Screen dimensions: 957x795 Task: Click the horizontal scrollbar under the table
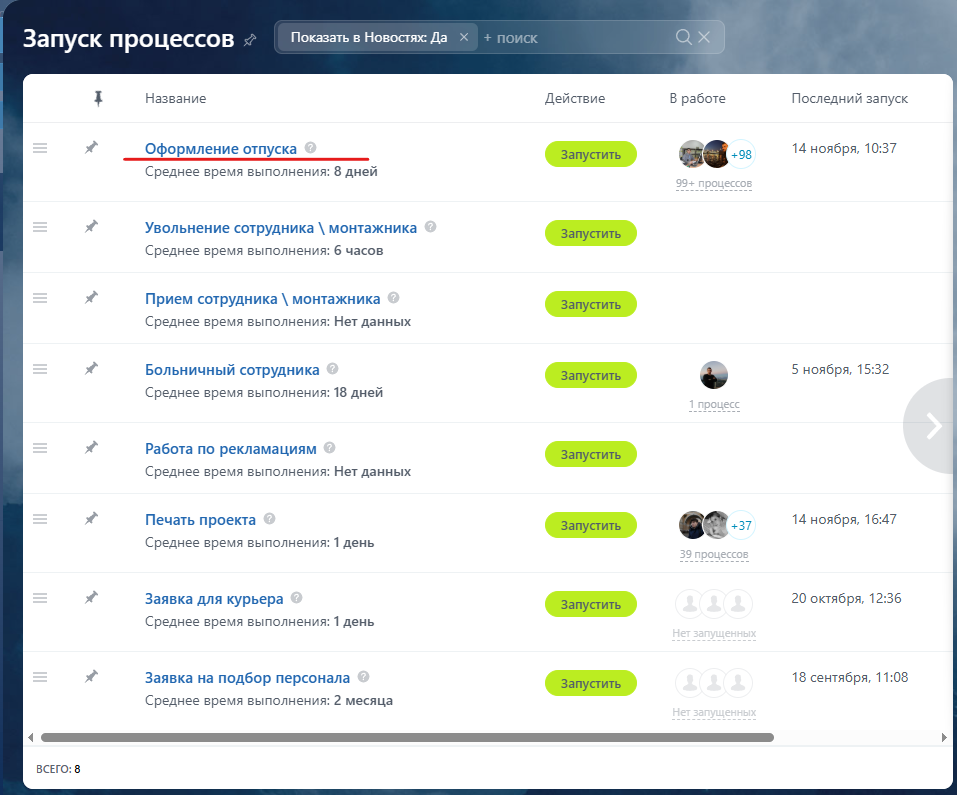coord(400,738)
